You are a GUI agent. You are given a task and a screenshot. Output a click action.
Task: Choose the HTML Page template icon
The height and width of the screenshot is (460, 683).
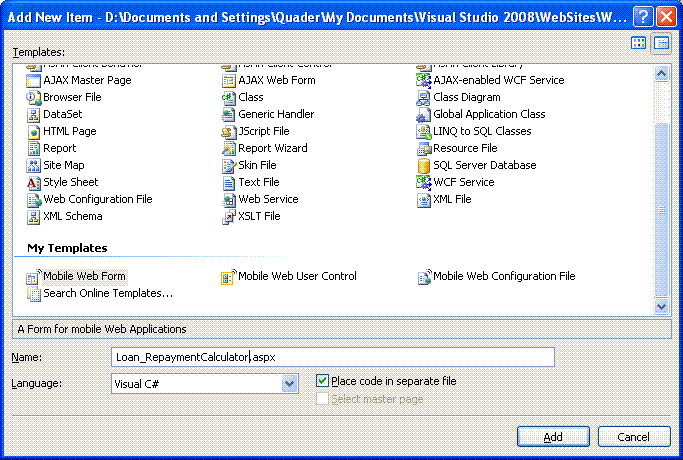[x=33, y=132]
